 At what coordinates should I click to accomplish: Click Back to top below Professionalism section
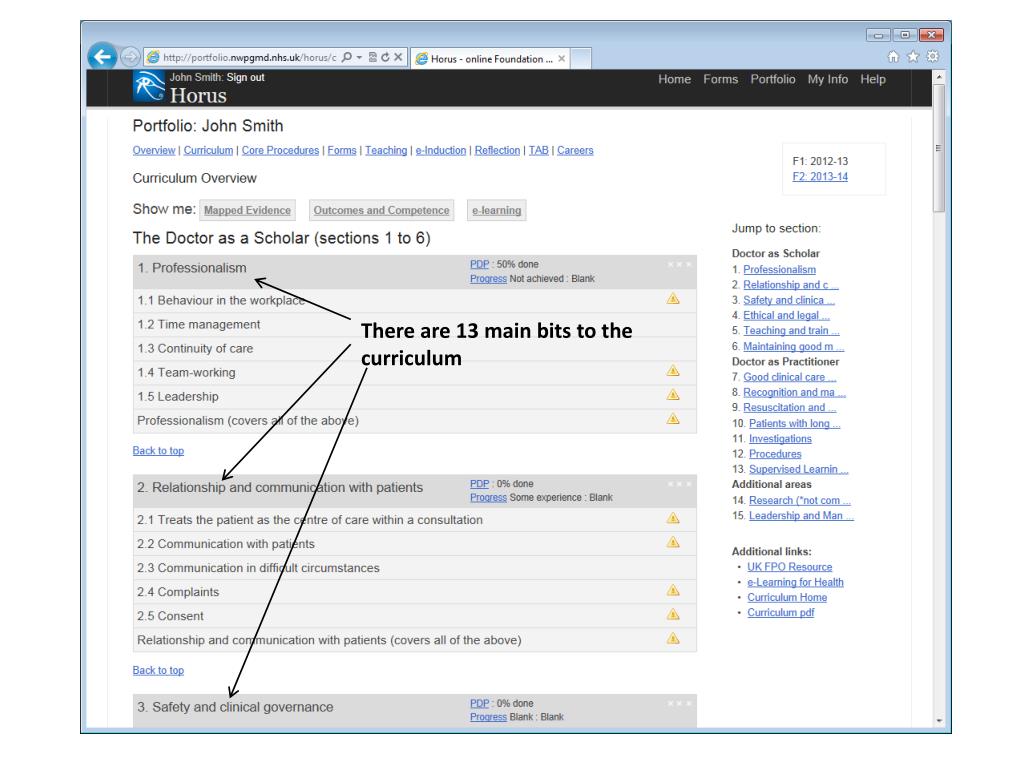click(x=158, y=451)
